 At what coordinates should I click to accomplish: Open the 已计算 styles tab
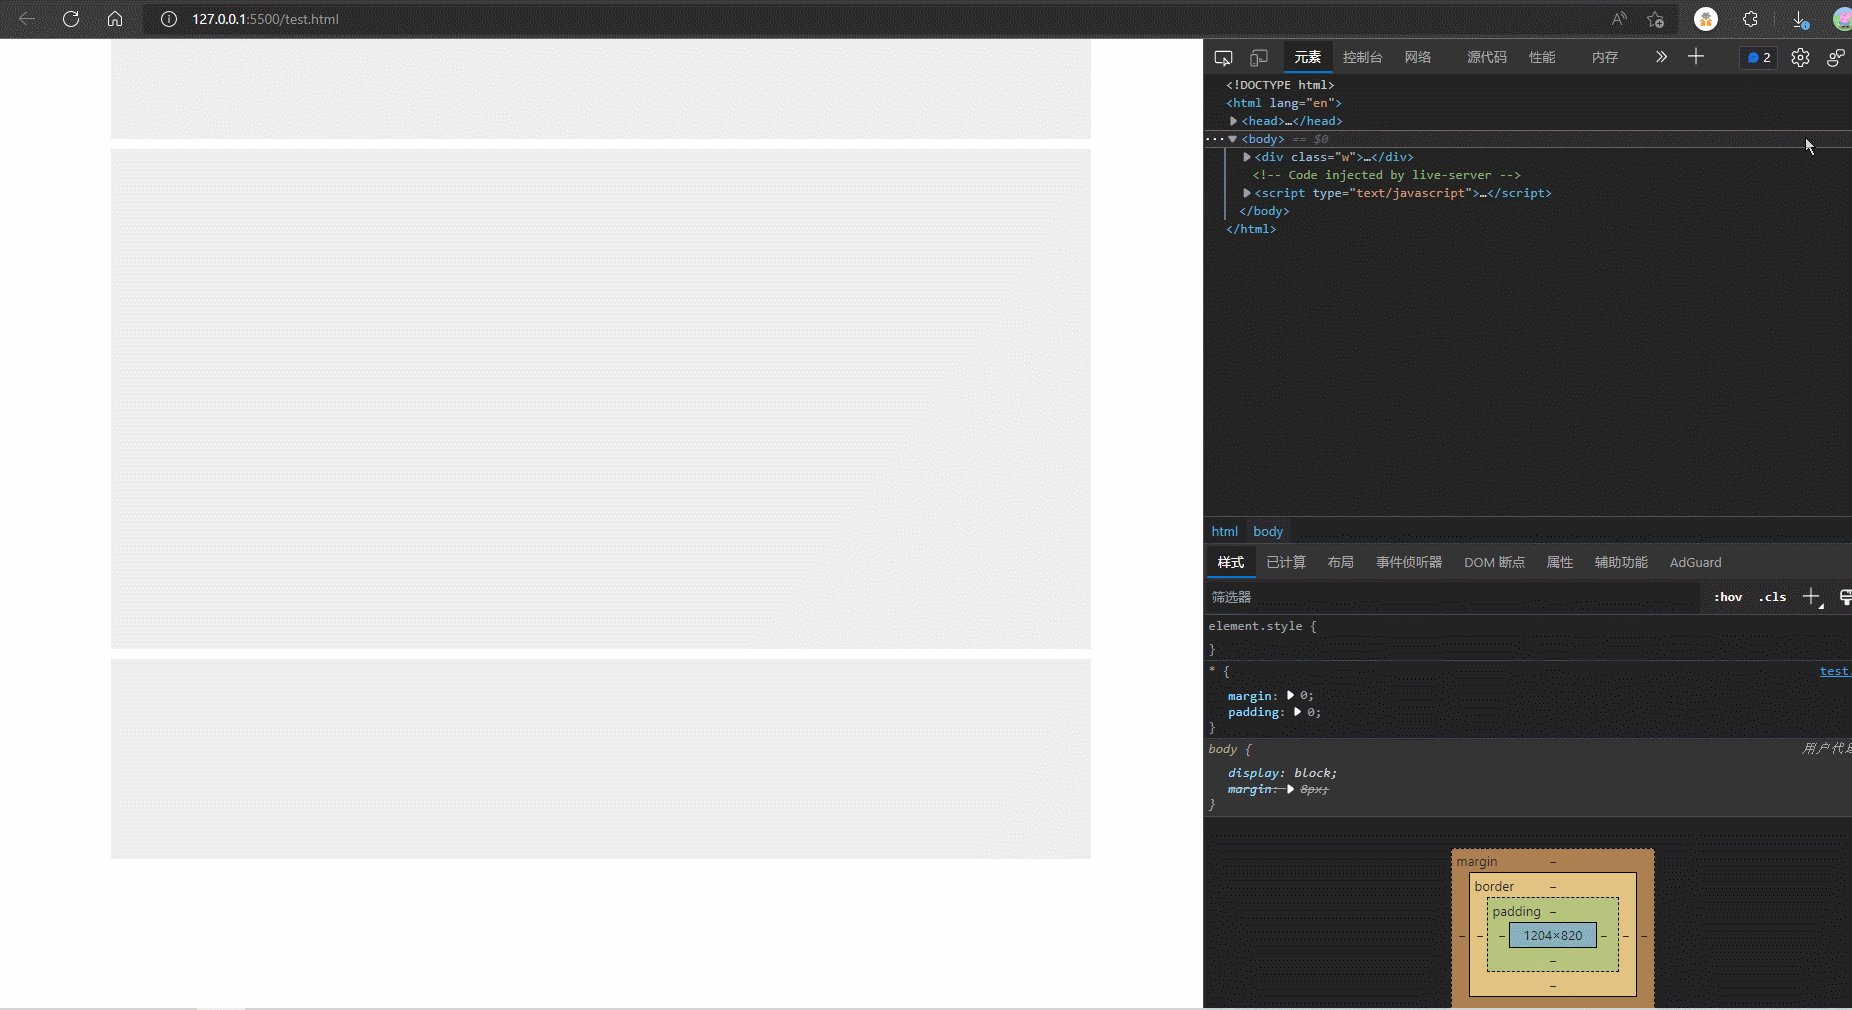coord(1285,562)
